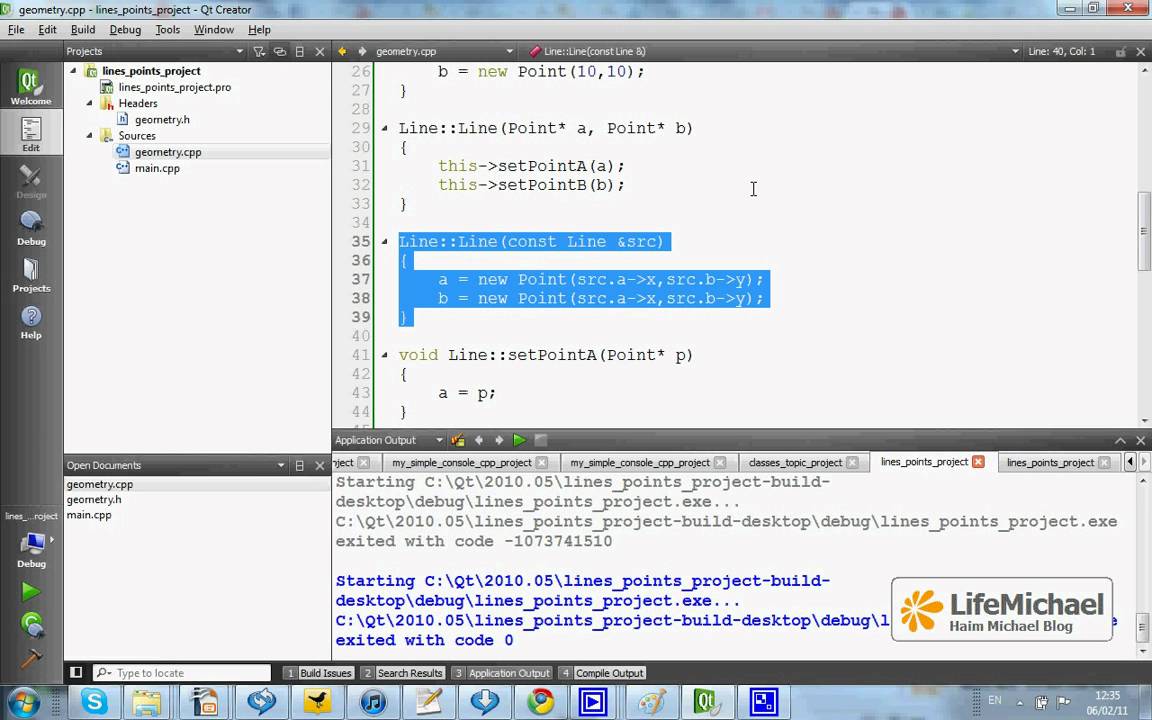
Task: Re-run application from Application Output toolbar
Action: 519,440
